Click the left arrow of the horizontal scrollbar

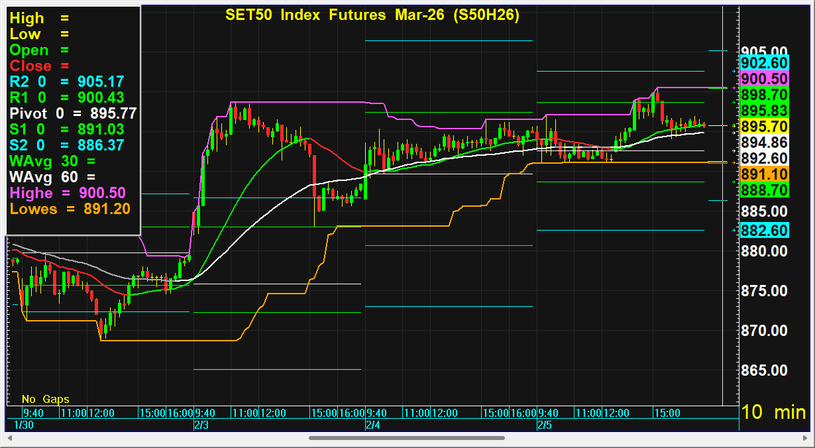pyautogui.click(x=9, y=437)
